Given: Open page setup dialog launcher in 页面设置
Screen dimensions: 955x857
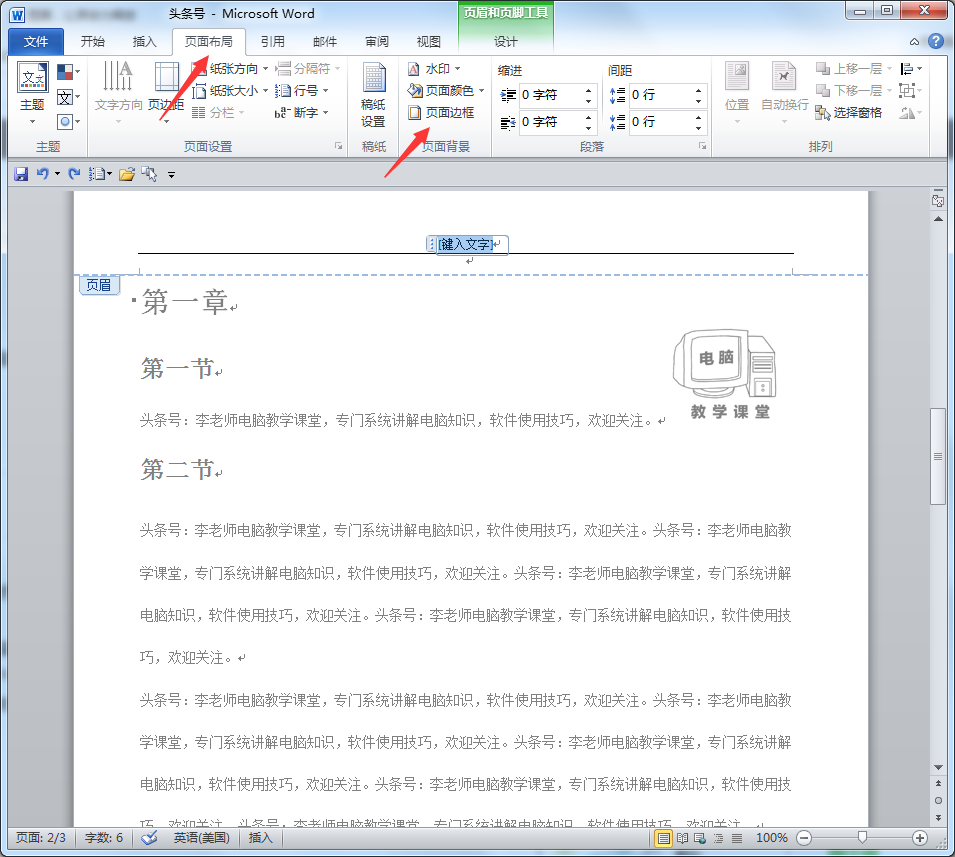Looking at the screenshot, I should (338, 146).
